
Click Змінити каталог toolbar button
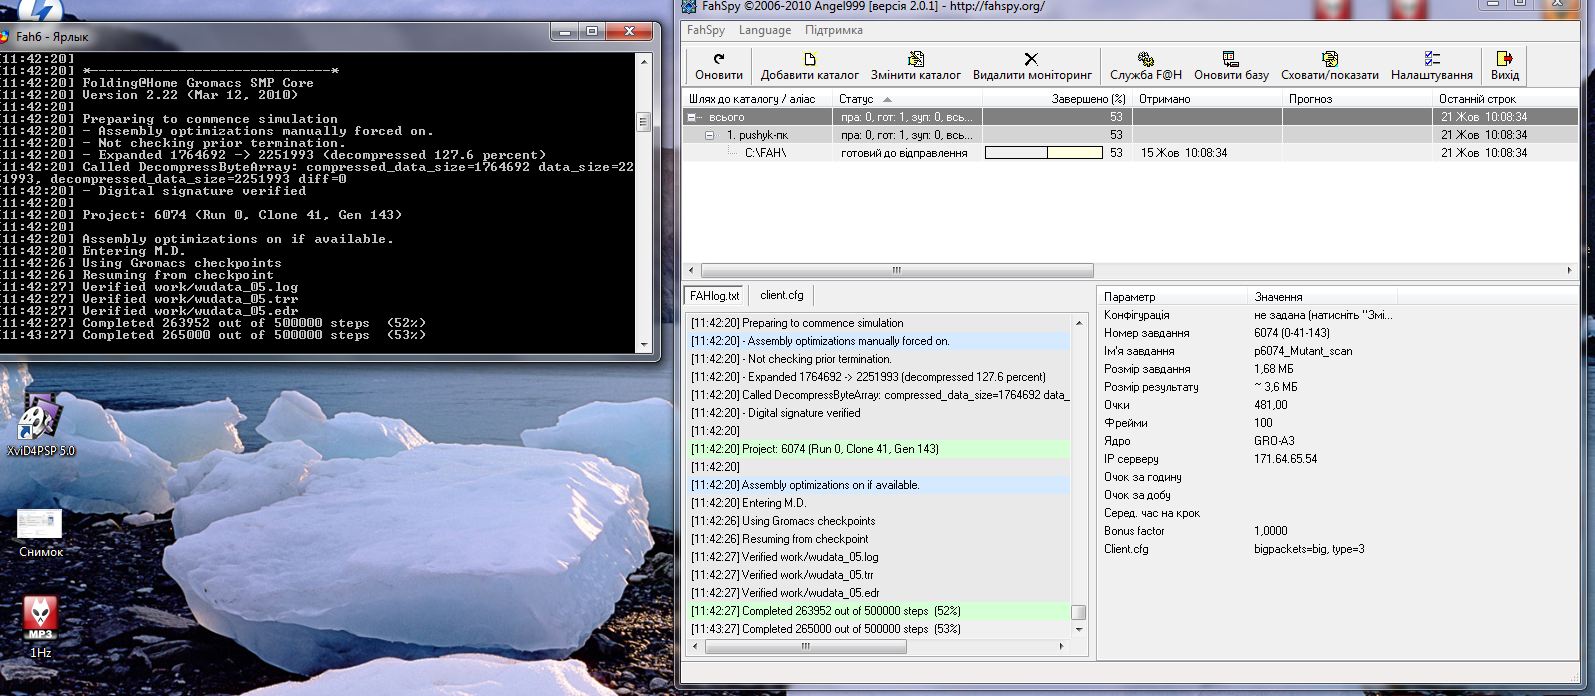pos(915,66)
